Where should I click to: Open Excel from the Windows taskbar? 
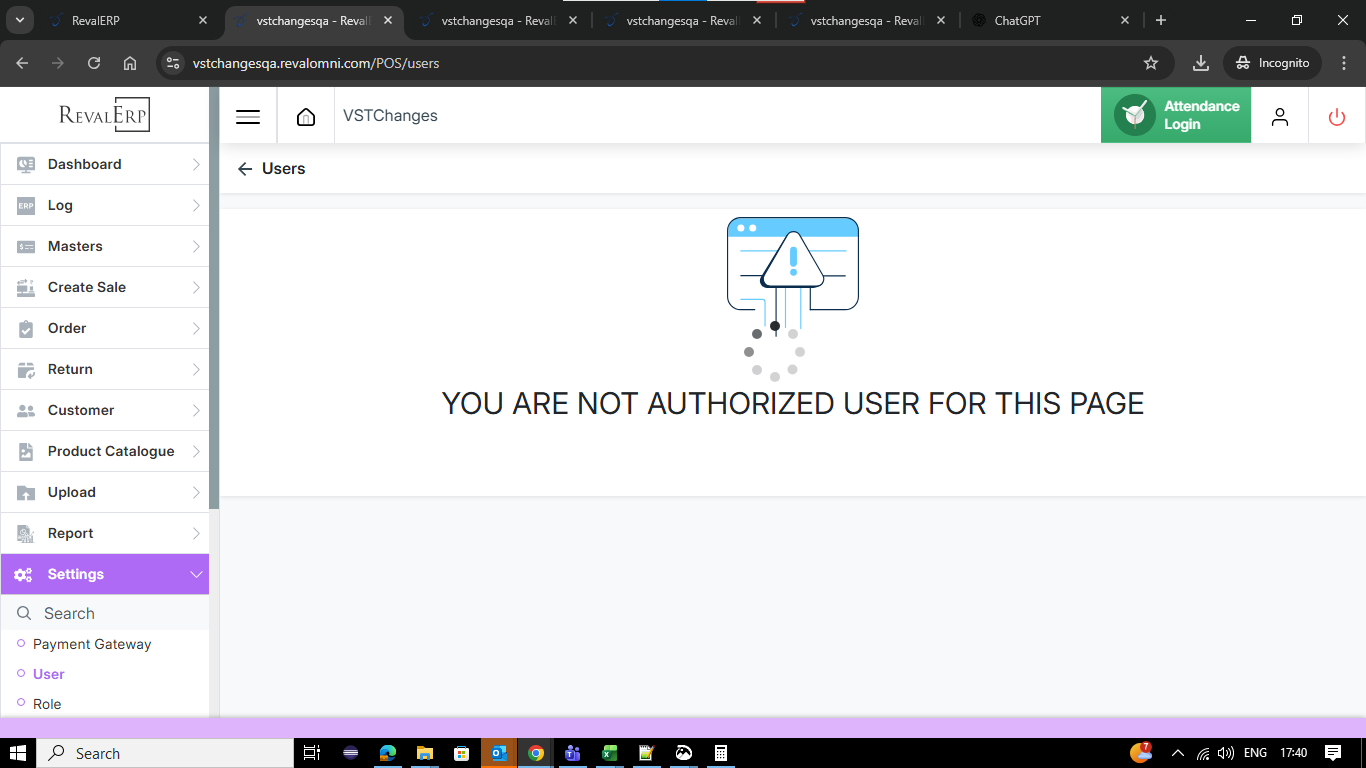(x=609, y=753)
